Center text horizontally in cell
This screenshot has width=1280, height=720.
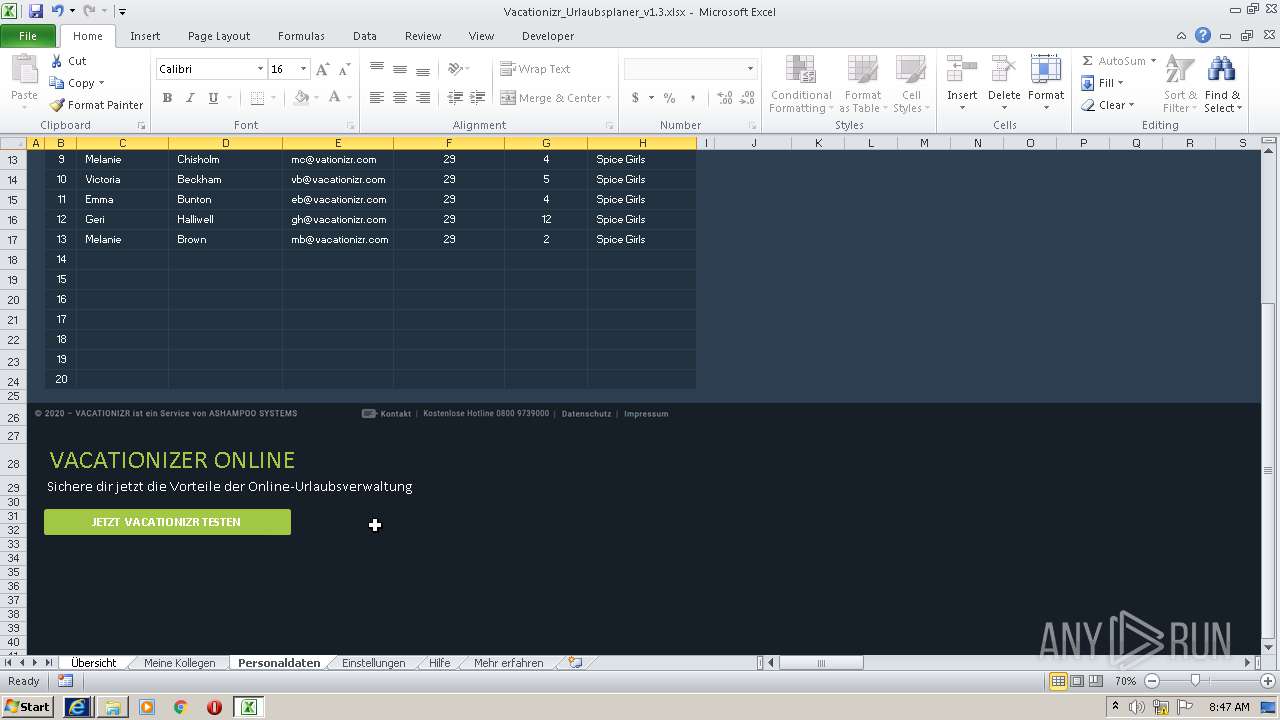coord(400,98)
